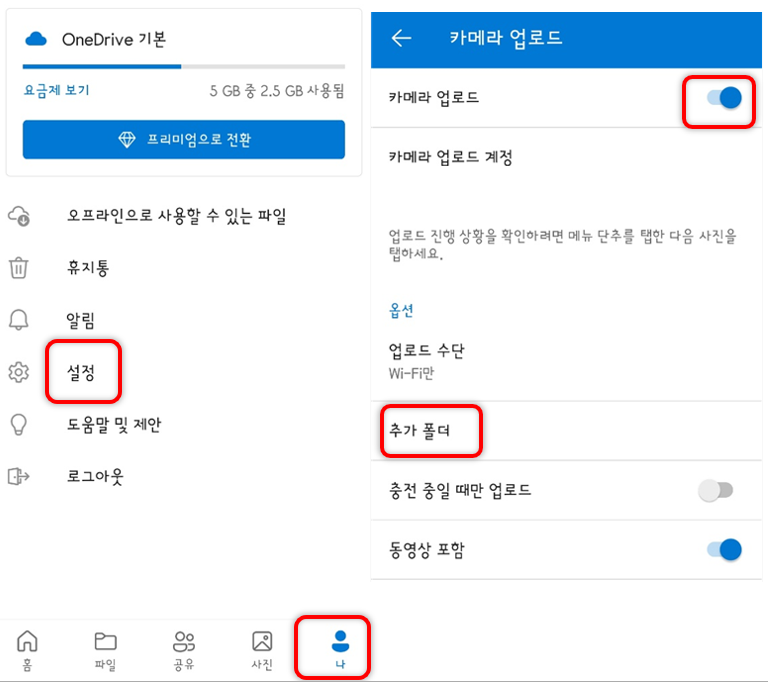This screenshot has height=682, width=768.
Task: Click the OneDrive cloud logo icon
Action: (36, 39)
